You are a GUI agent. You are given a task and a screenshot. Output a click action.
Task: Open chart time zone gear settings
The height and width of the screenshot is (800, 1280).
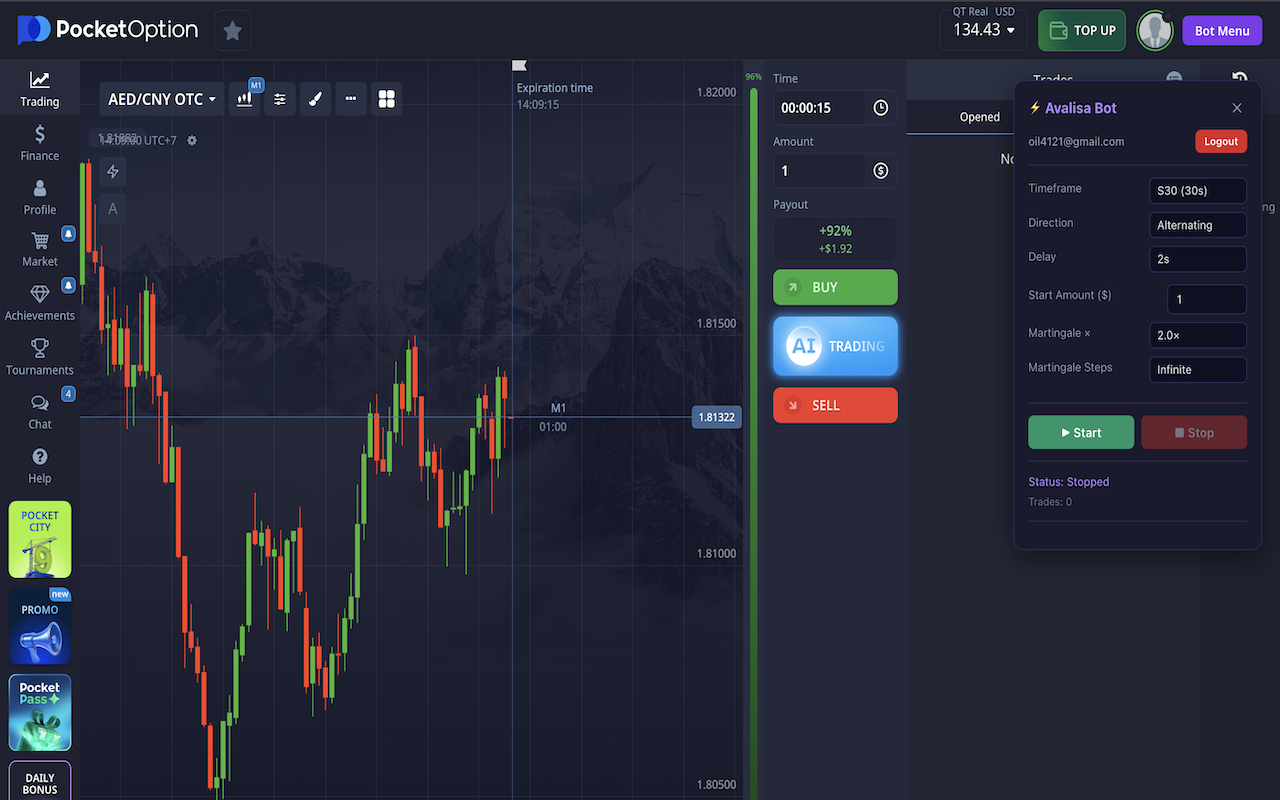(x=192, y=141)
